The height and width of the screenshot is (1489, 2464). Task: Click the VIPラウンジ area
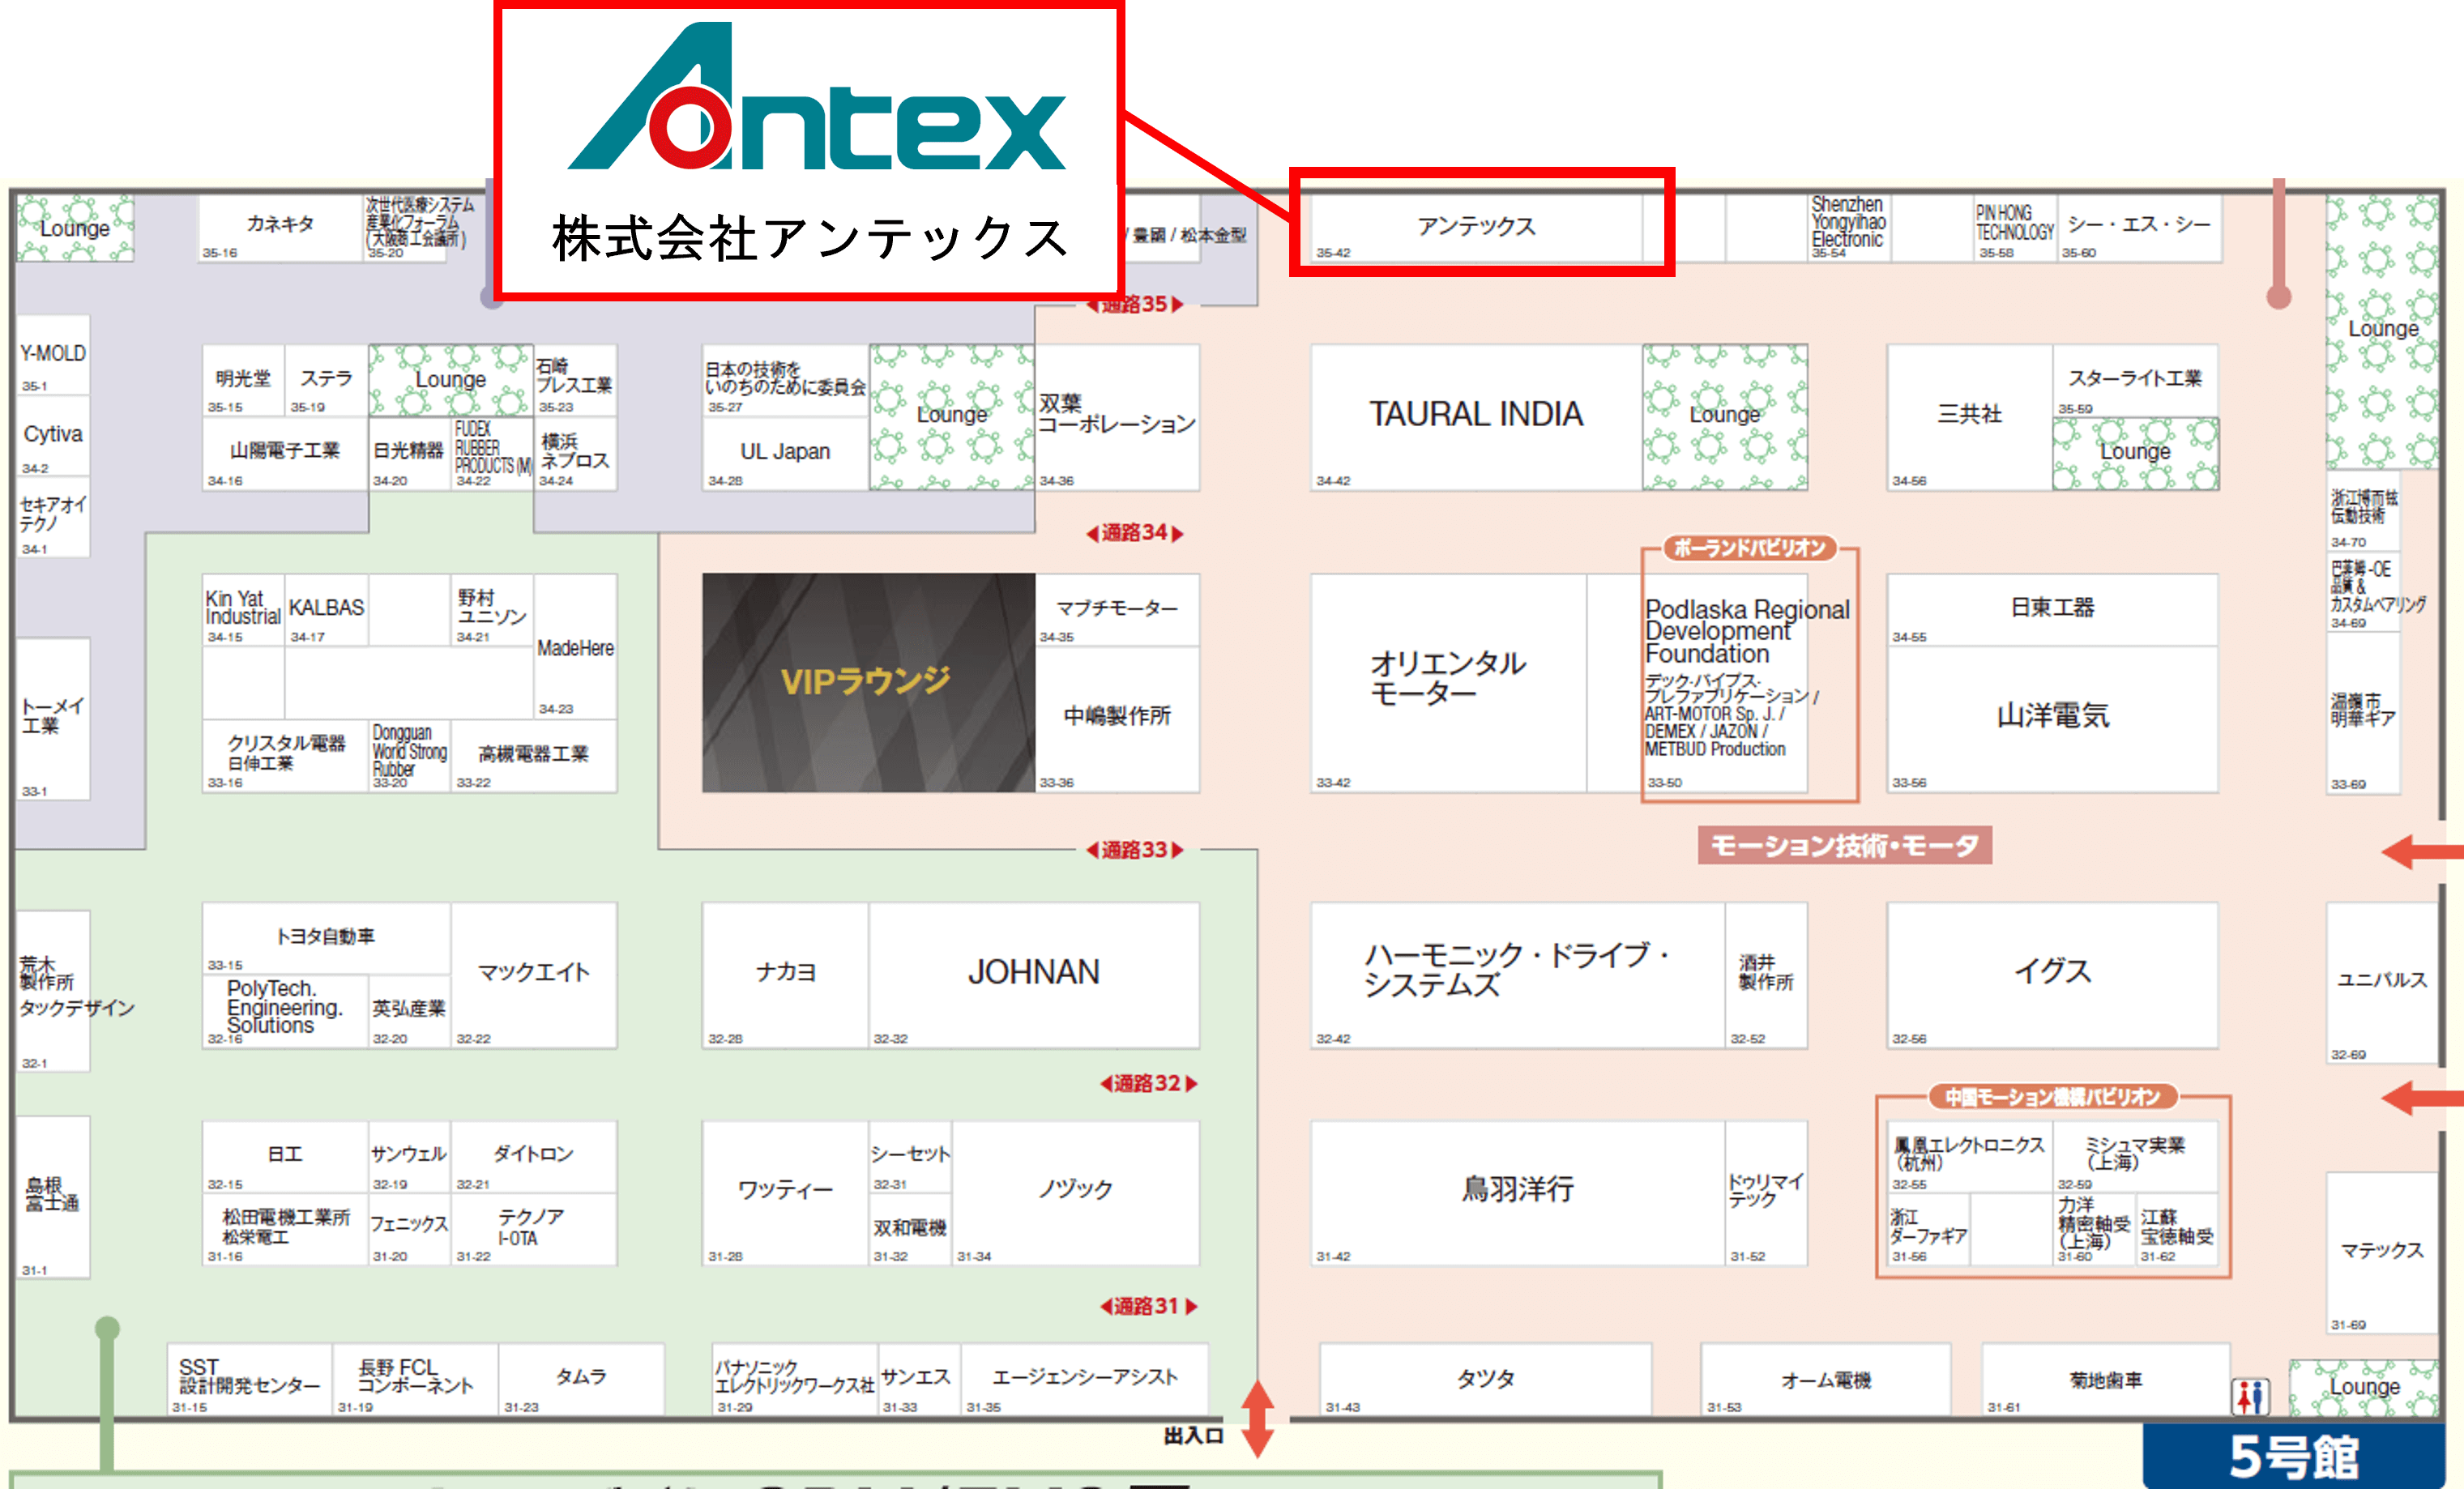click(867, 683)
